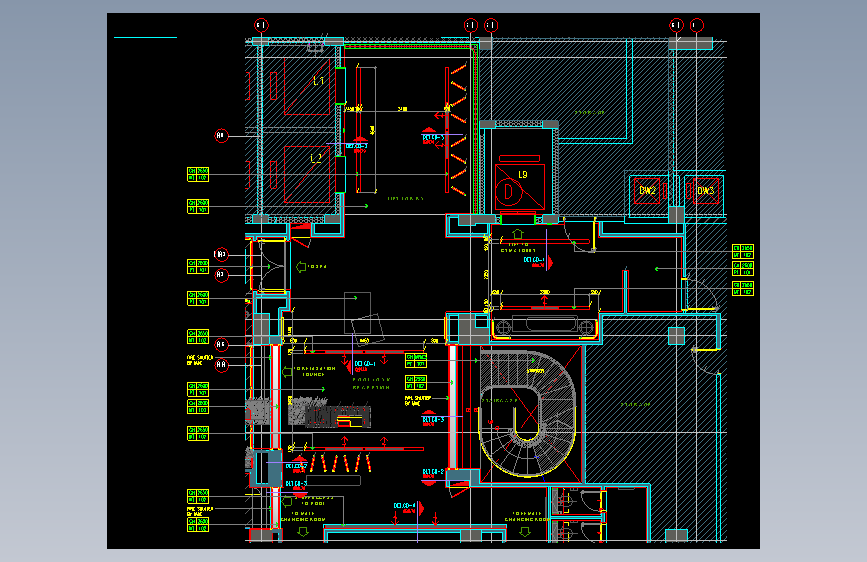Select the FIRE SHUTTER BY MAC note beside the AA bubble

[200, 360]
